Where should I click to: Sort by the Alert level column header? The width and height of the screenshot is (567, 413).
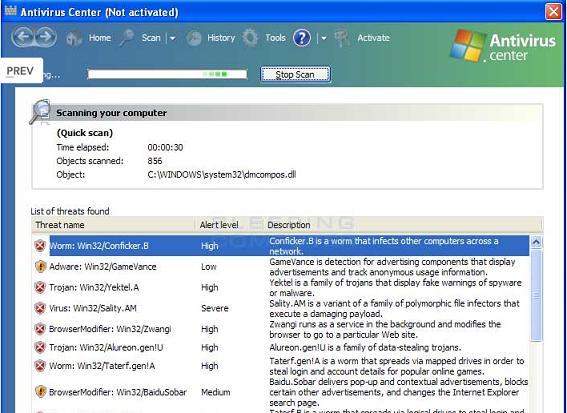point(229,225)
